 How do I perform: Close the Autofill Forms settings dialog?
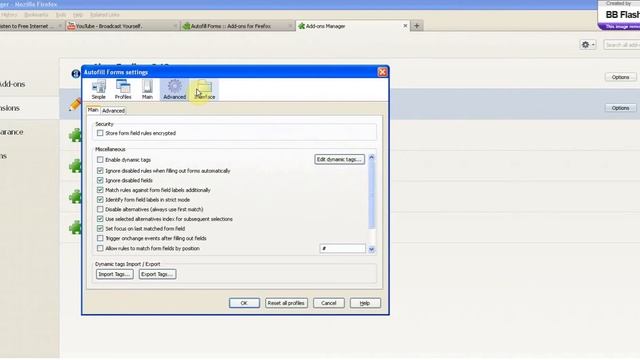pyautogui.click(x=382, y=72)
